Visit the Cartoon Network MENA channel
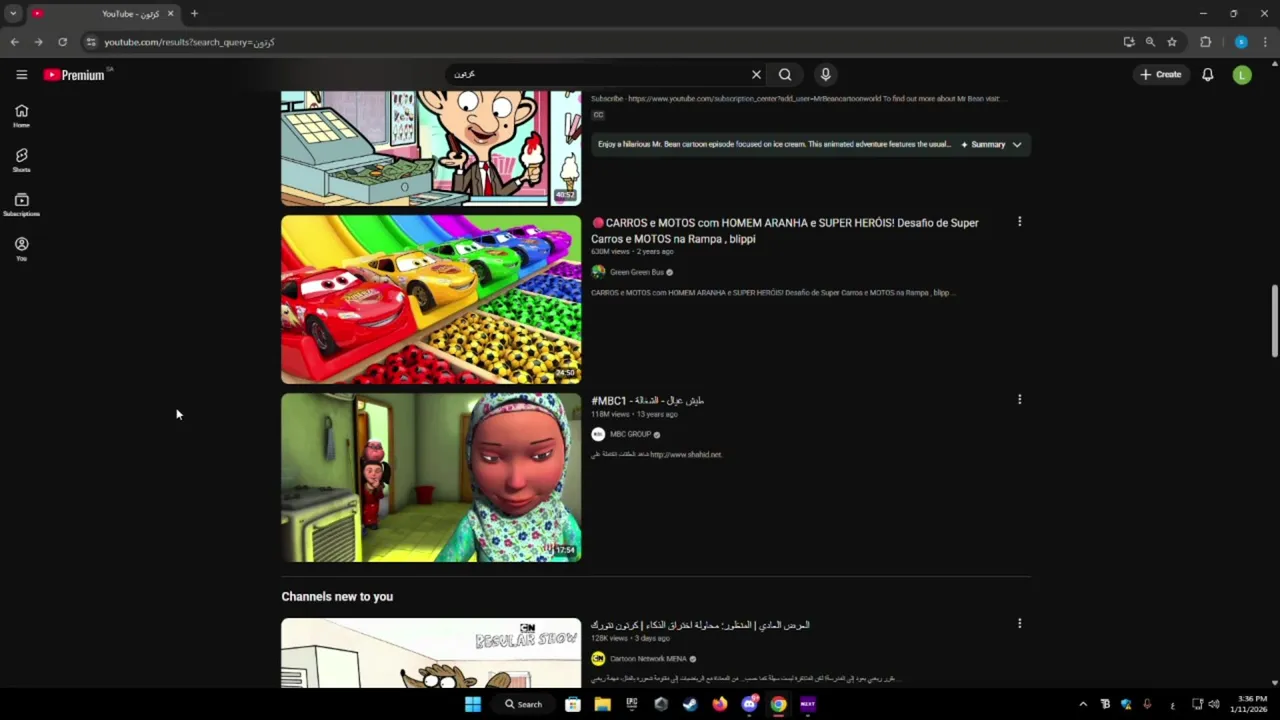 click(x=648, y=659)
